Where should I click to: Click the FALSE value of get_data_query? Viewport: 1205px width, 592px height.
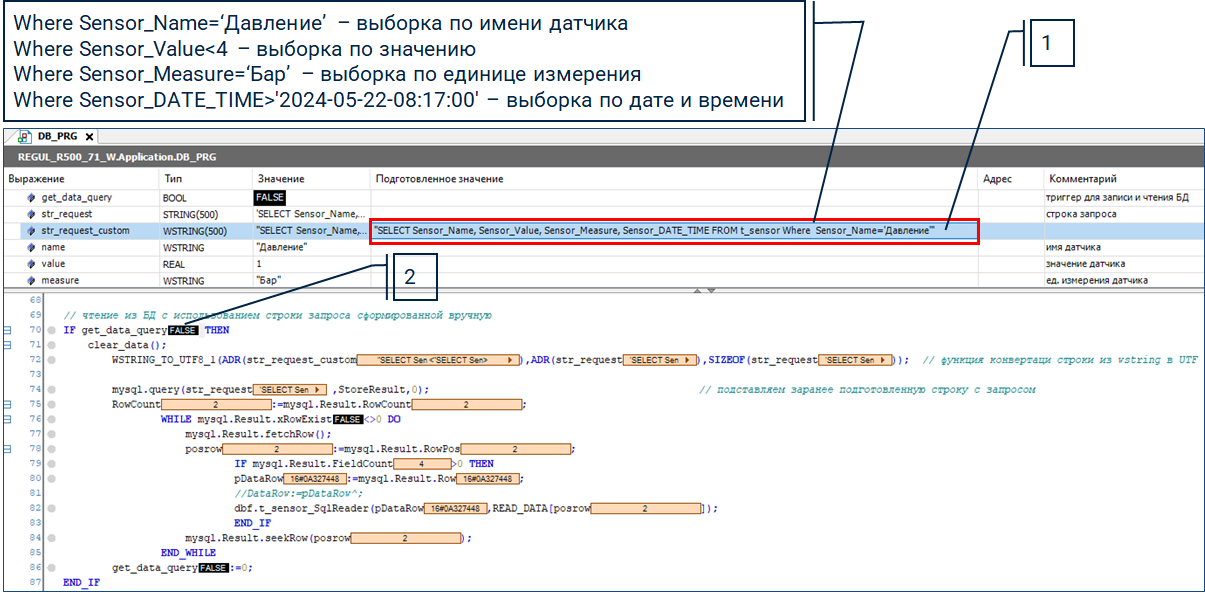click(x=270, y=198)
